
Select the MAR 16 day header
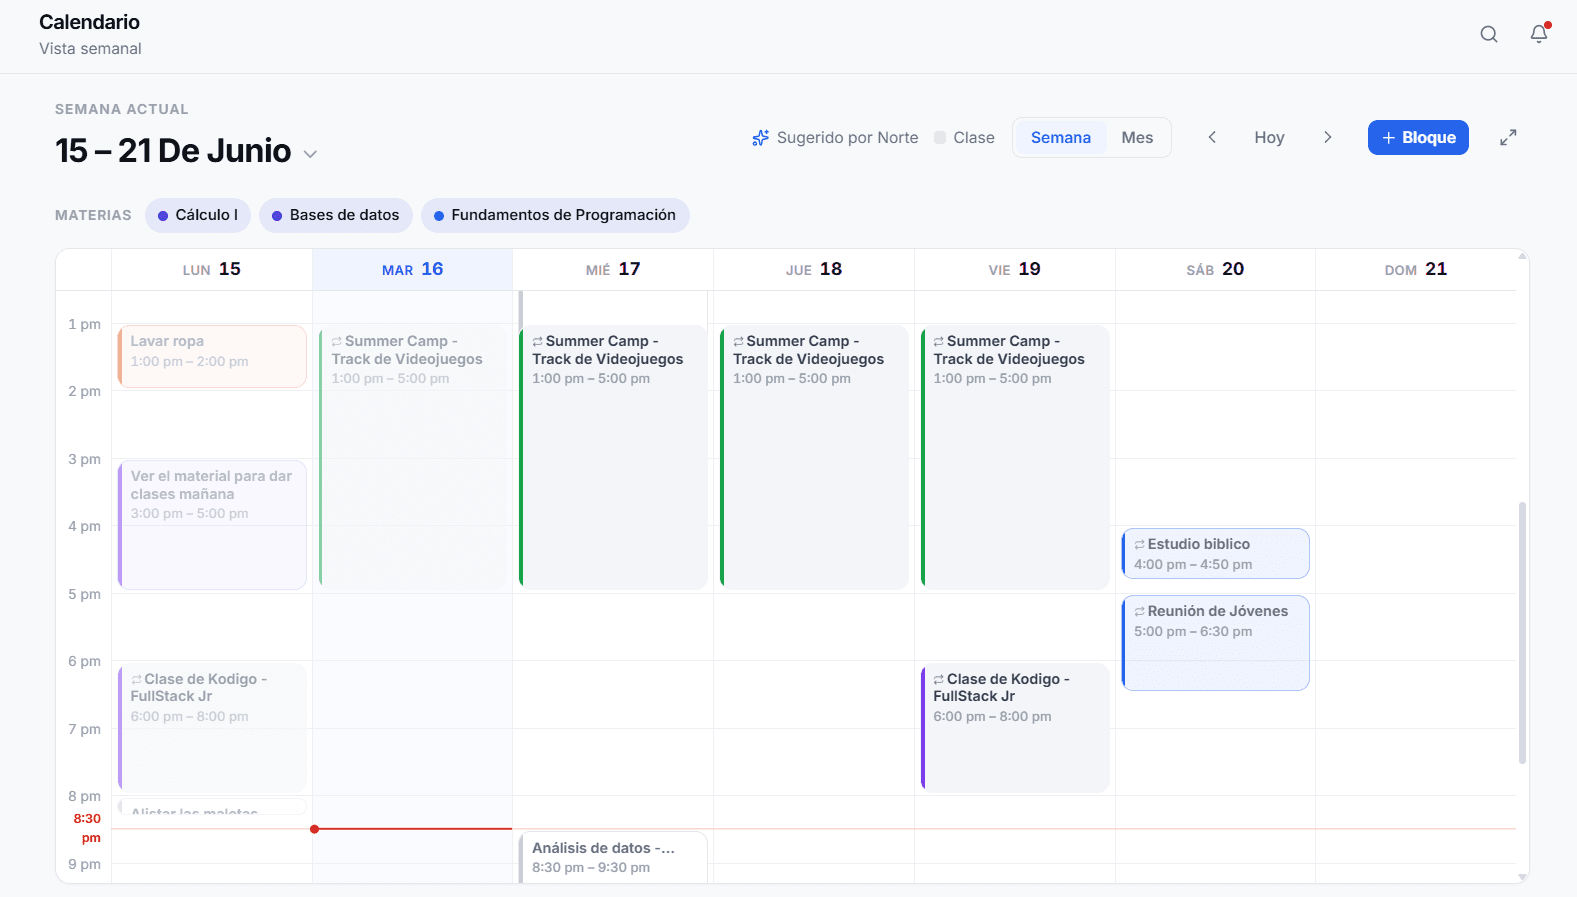point(412,269)
